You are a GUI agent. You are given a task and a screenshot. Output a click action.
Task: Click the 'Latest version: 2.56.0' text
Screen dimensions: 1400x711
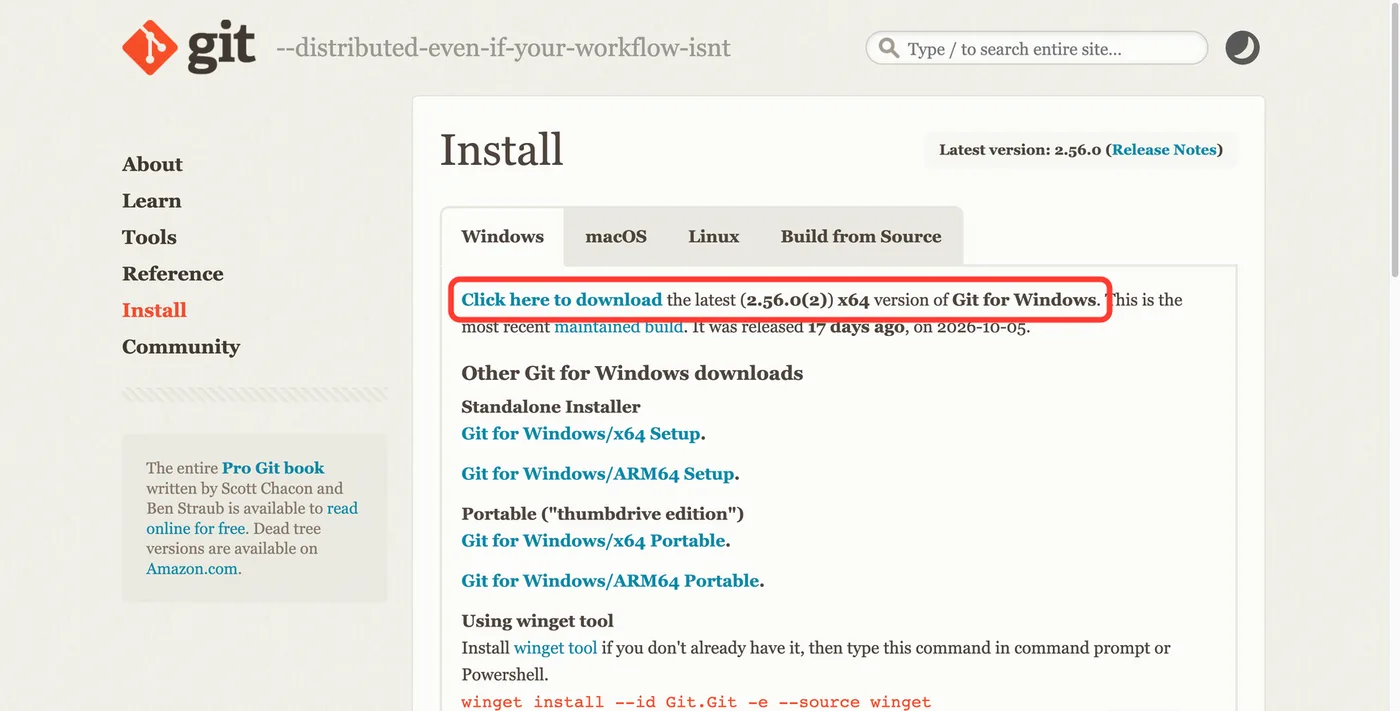1020,150
